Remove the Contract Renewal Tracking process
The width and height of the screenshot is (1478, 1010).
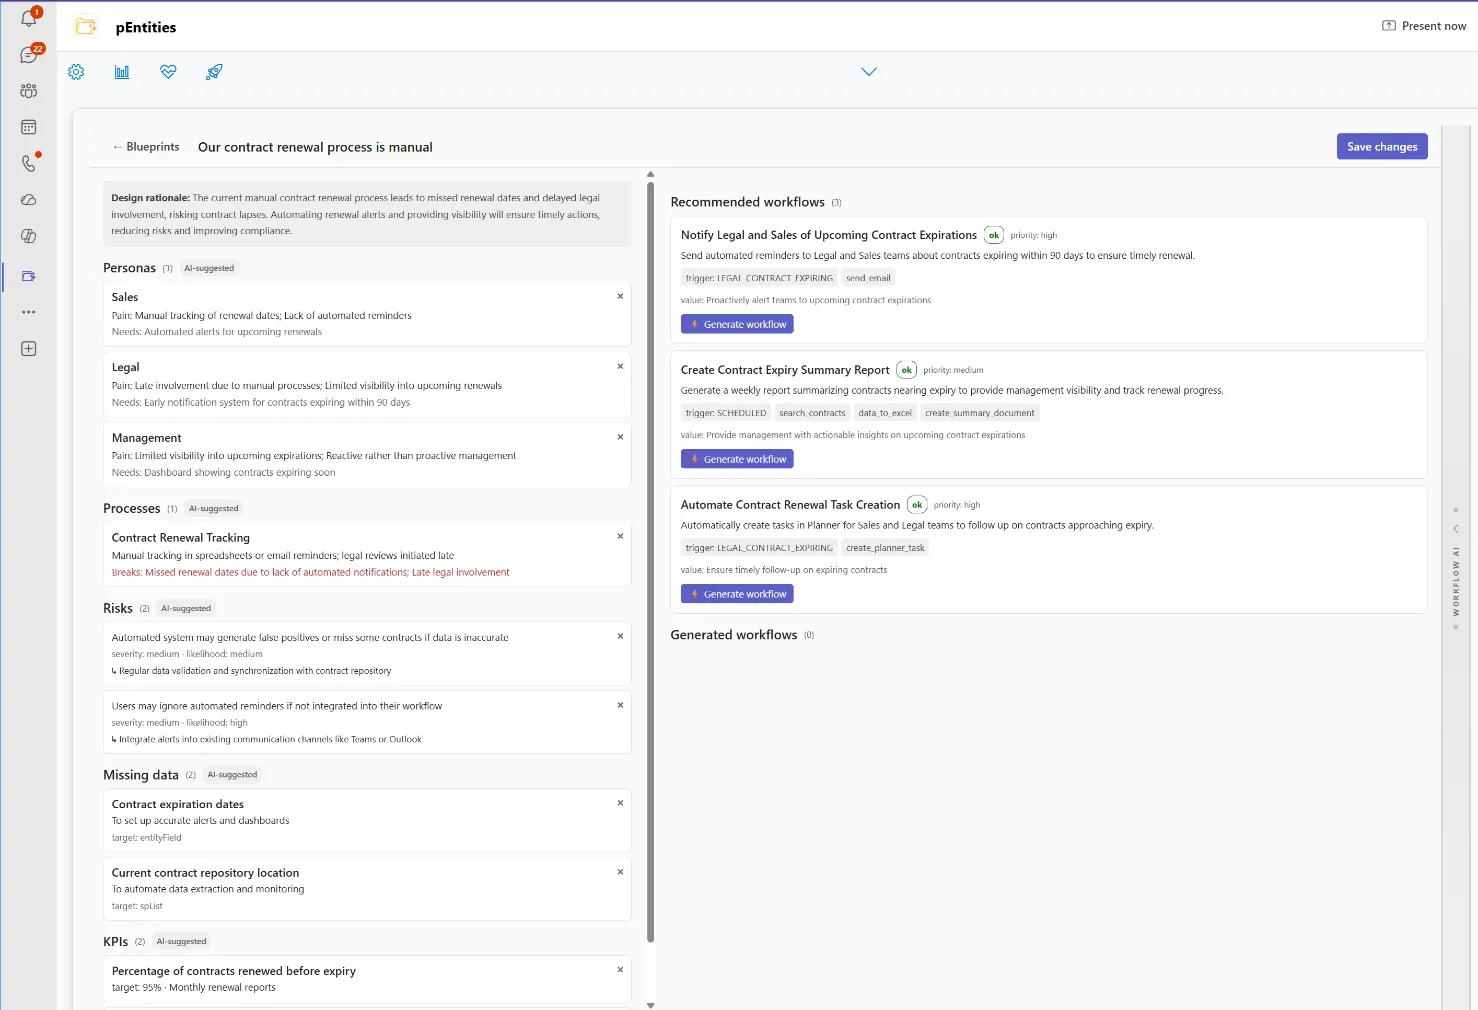tap(620, 536)
